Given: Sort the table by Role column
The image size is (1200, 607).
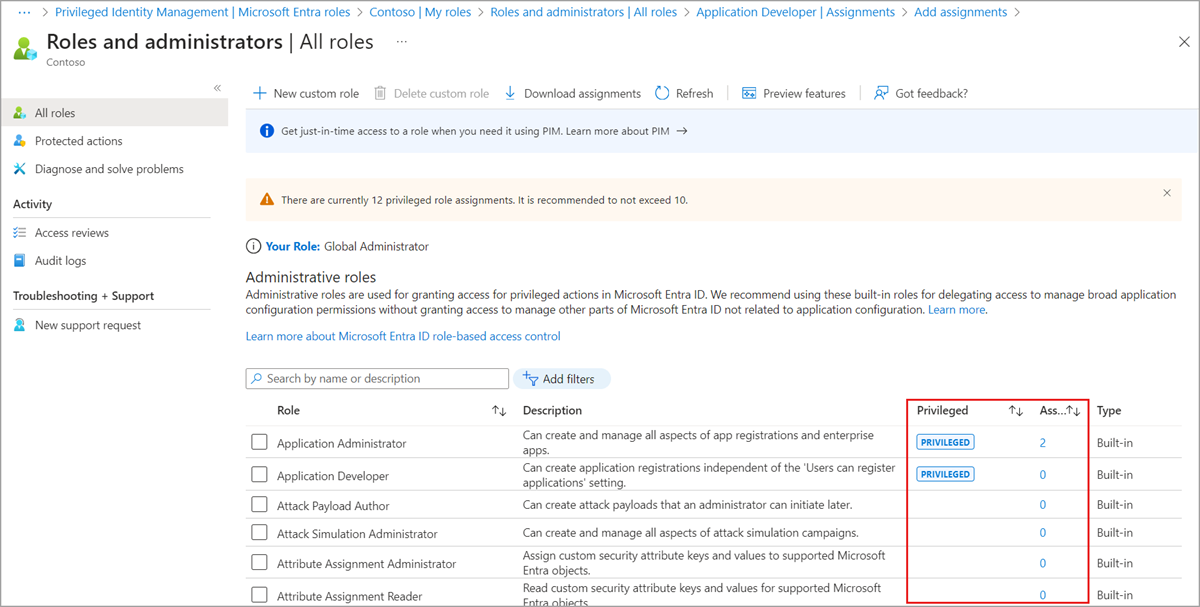Looking at the screenshot, I should pos(499,411).
